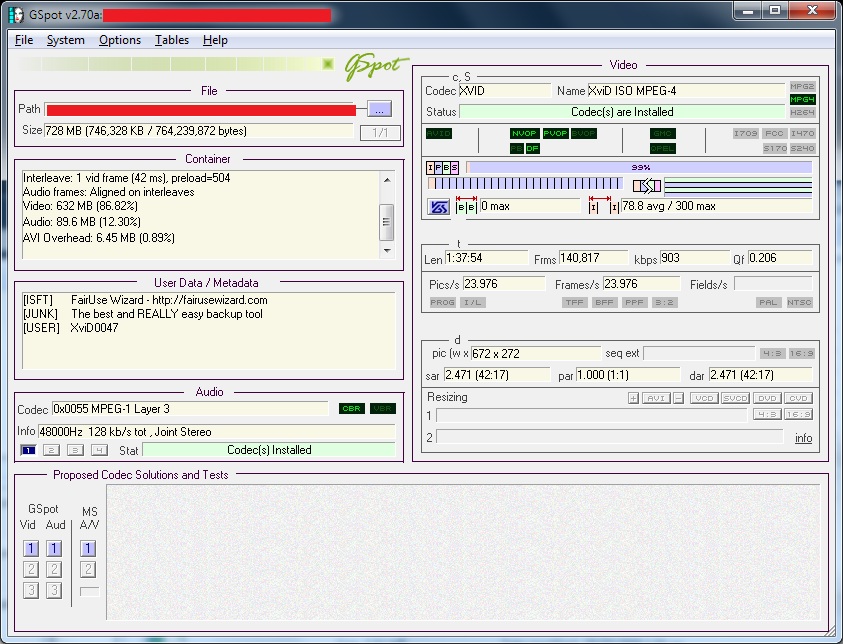
Task: Click the blue bitrate graph icon
Action: tap(439, 207)
